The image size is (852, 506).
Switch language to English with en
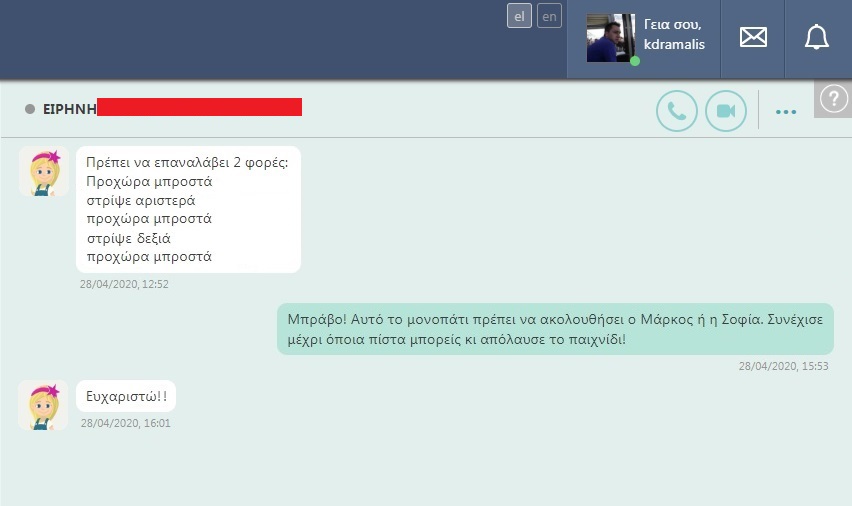click(549, 16)
